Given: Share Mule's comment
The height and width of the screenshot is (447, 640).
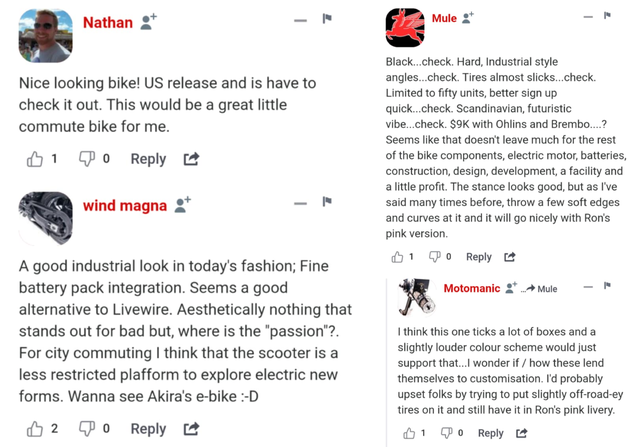Looking at the screenshot, I should point(510,257).
